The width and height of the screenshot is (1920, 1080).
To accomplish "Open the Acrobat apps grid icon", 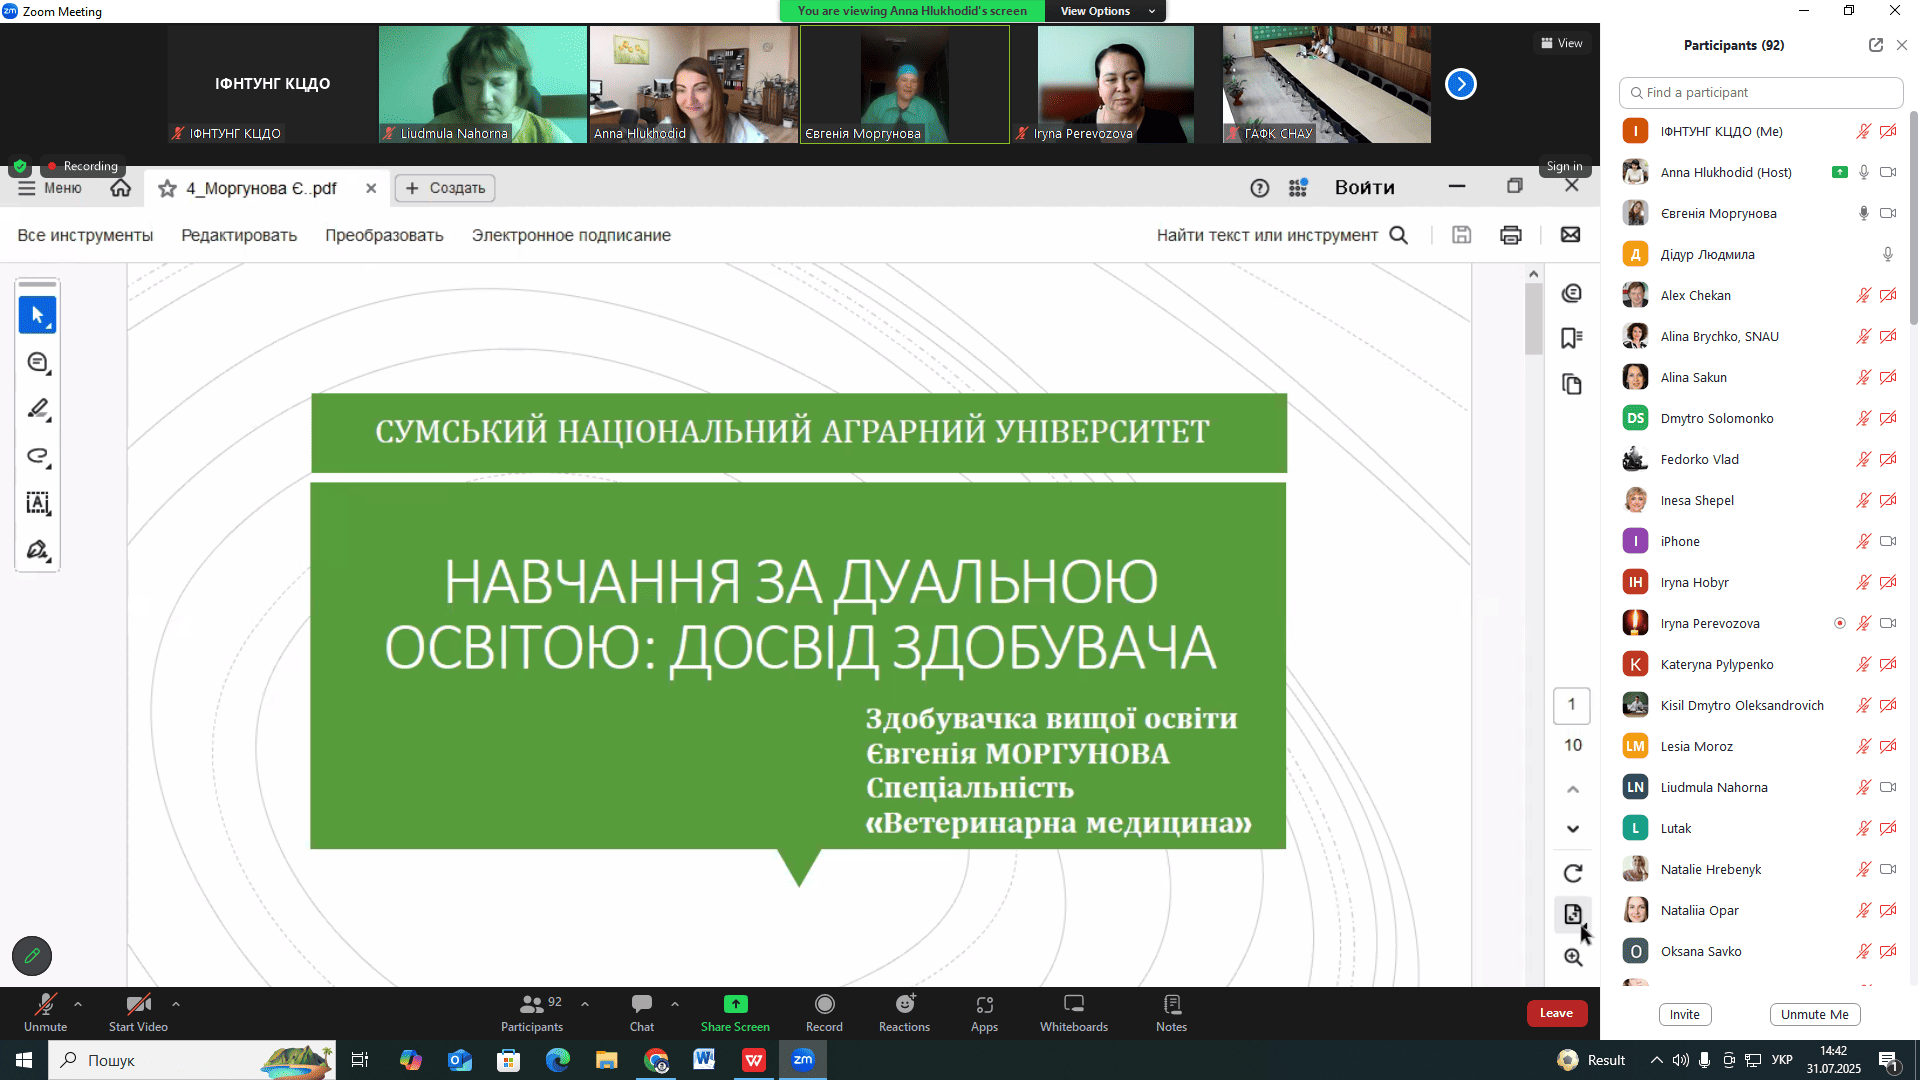I will click(x=1298, y=188).
